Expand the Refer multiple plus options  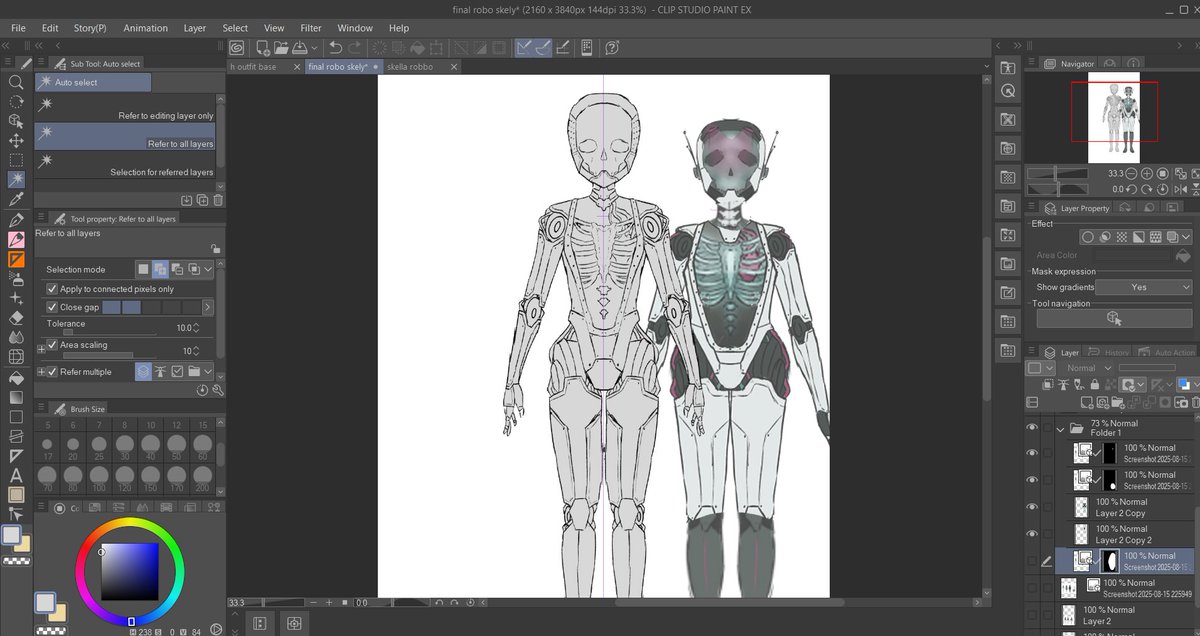point(41,372)
